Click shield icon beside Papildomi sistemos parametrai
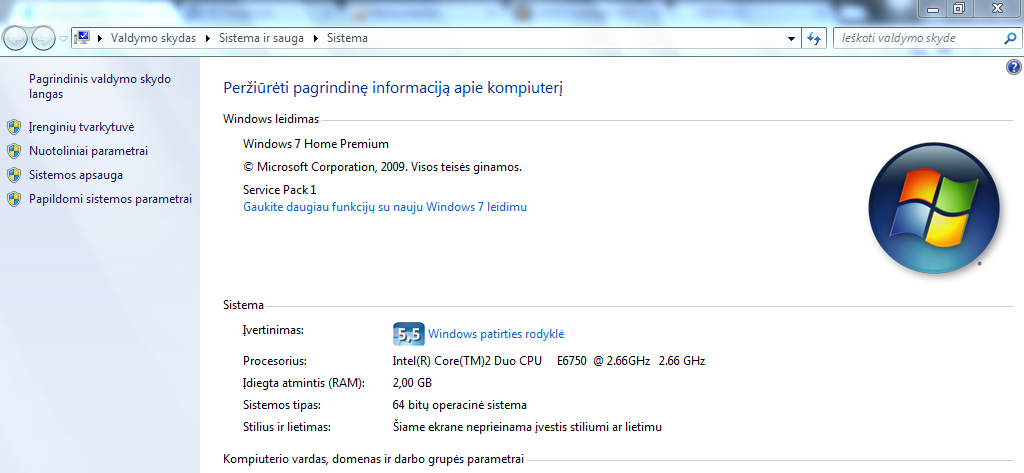 (x=14, y=199)
